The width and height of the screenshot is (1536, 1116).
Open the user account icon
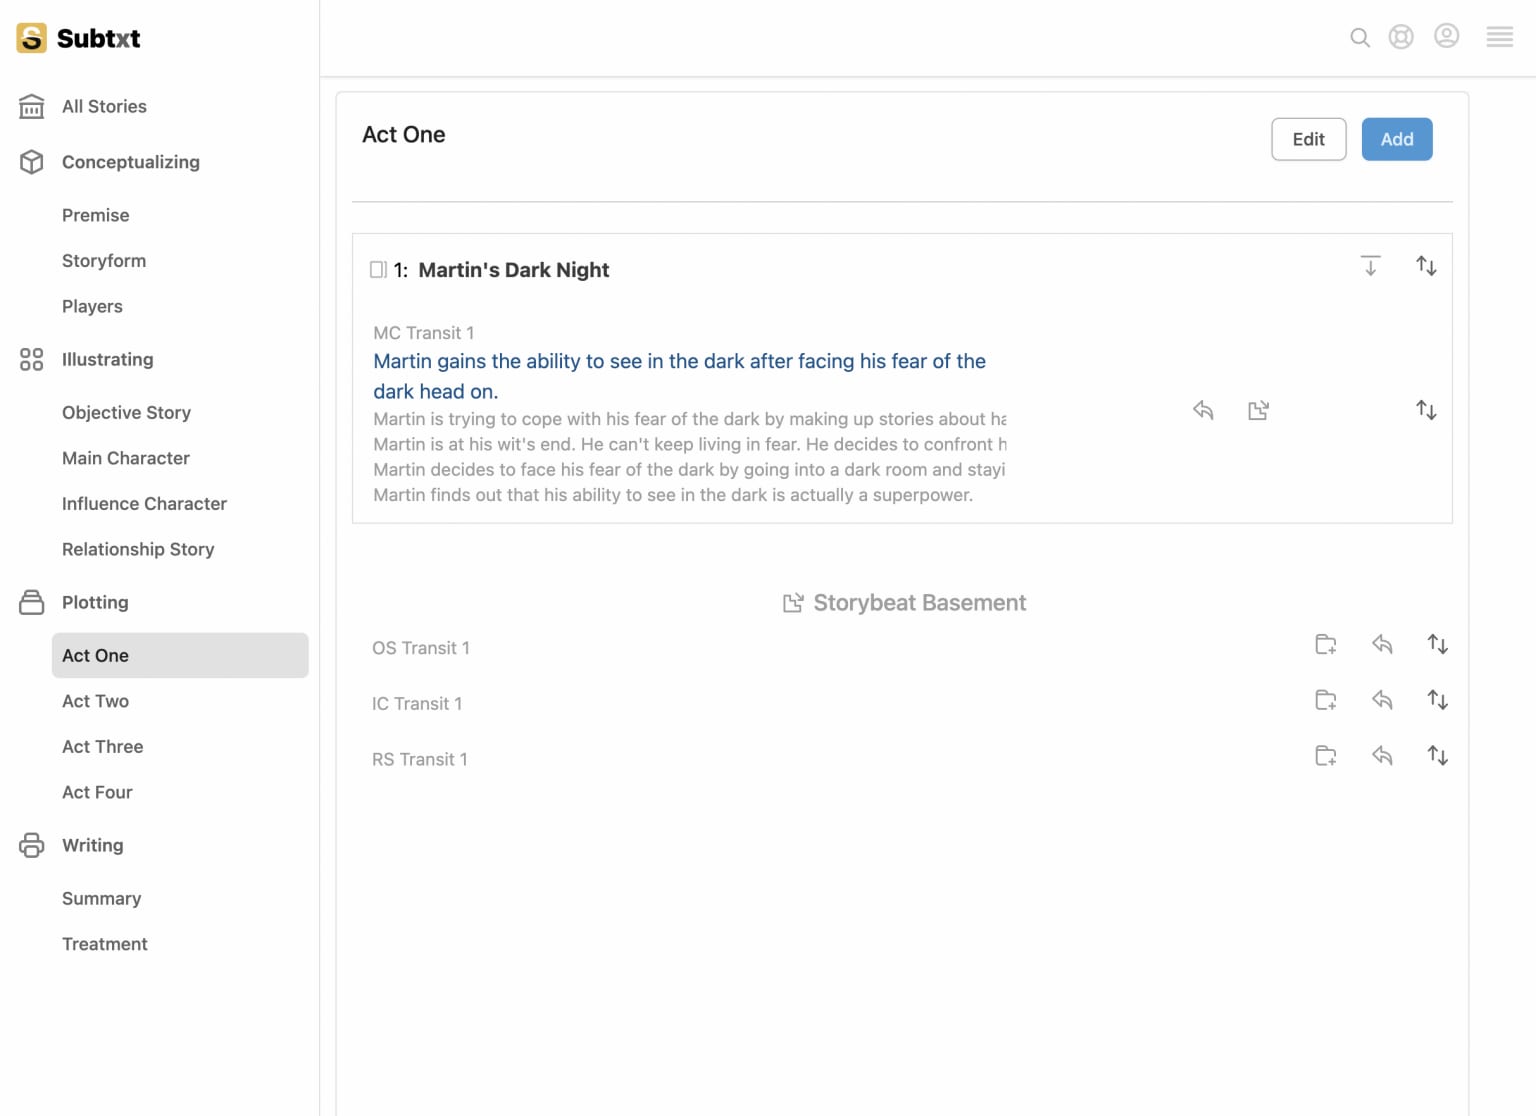(1446, 36)
